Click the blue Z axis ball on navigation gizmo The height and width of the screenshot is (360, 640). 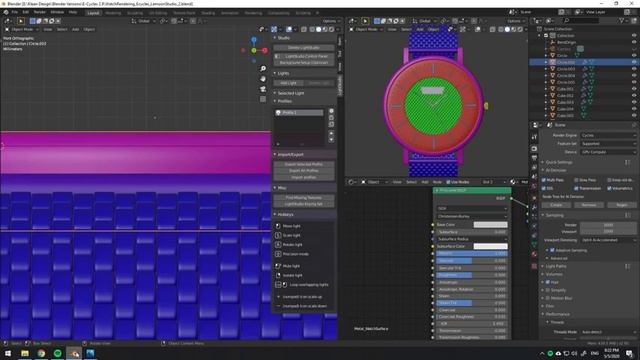(254, 40)
